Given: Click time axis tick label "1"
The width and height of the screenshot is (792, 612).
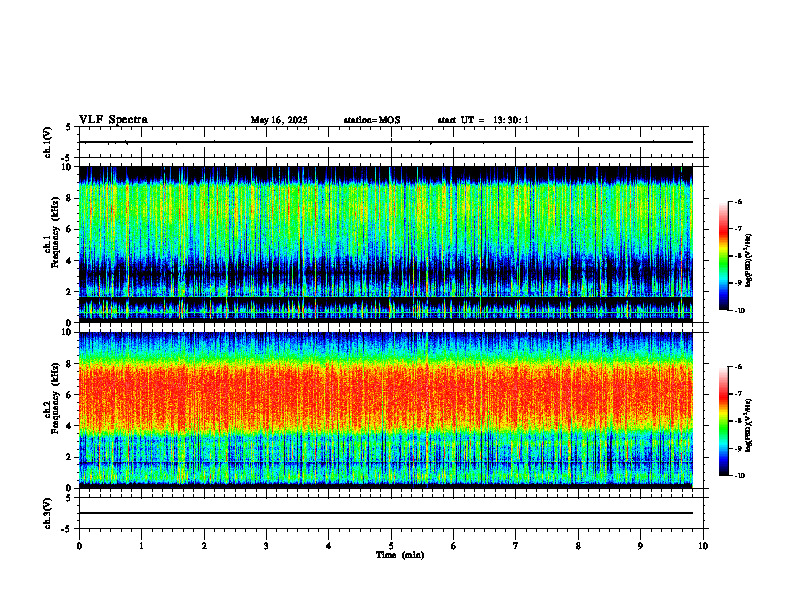Looking at the screenshot, I should 141,546.
